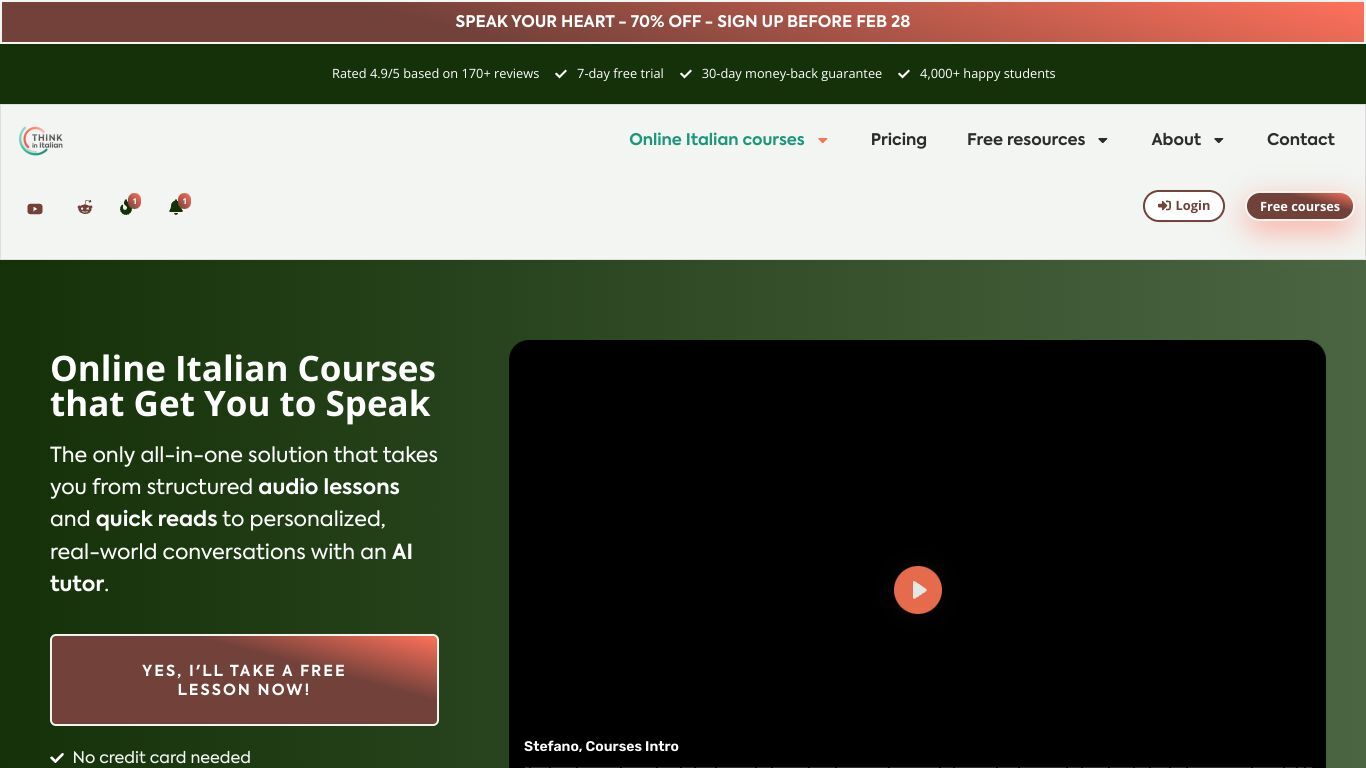
Task: Expand the About menu dropdown arrow
Action: click(1219, 140)
